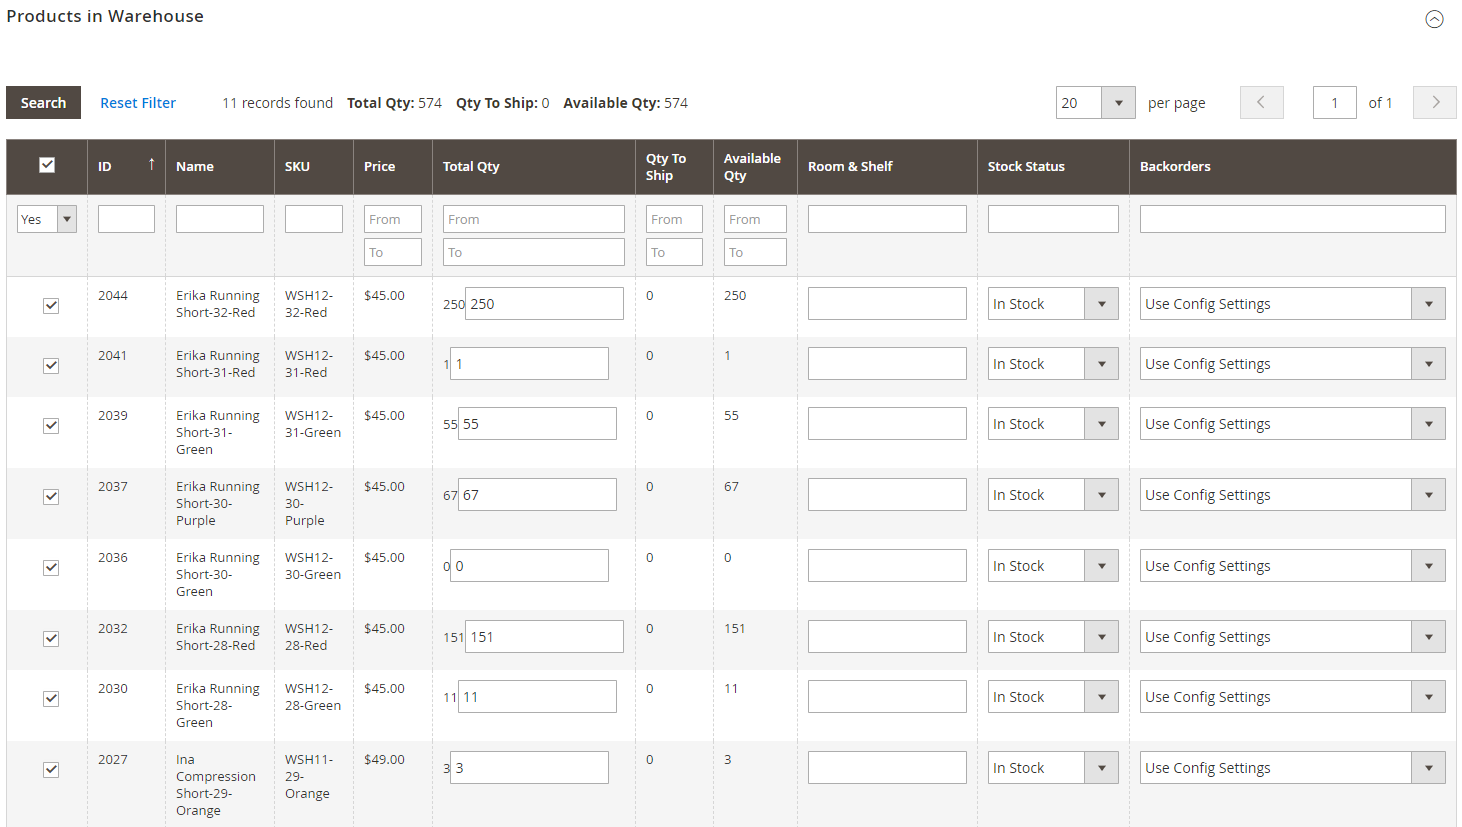Viewport: 1462px width, 827px height.
Task: Focus the Backorders filter field
Action: coord(1292,219)
